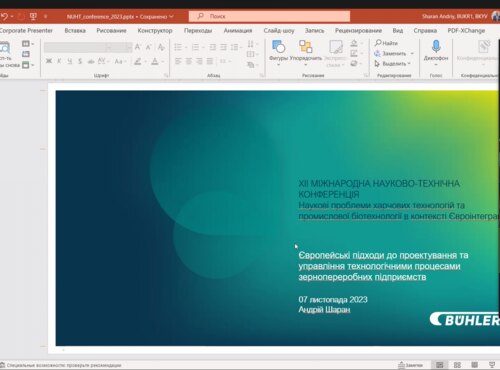Click the Поиск search box
Viewport: 500px width, 370px height.
pos(269,16)
